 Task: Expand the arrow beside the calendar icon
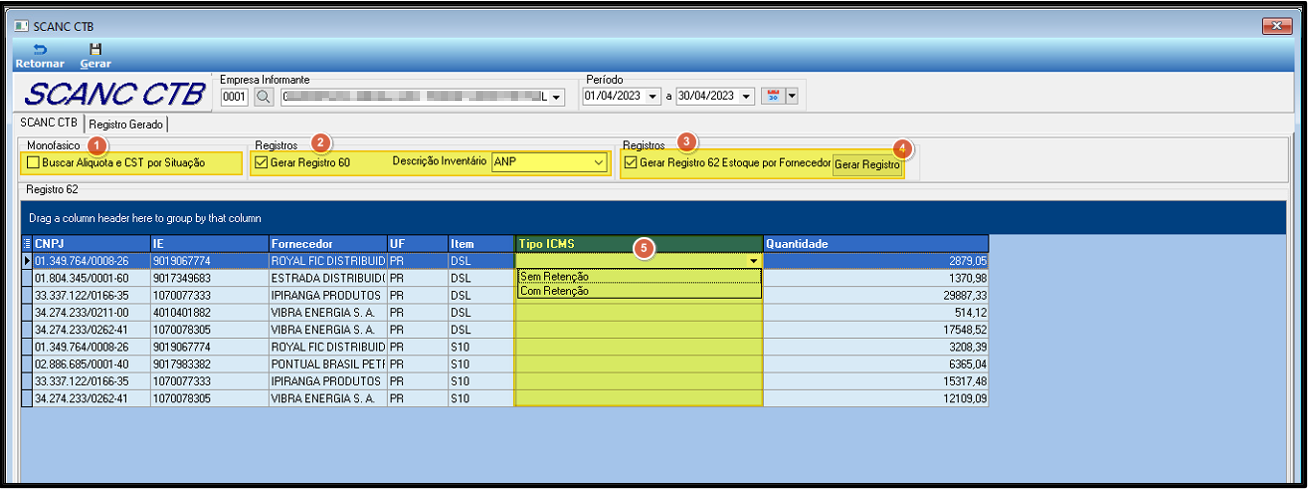pos(792,96)
